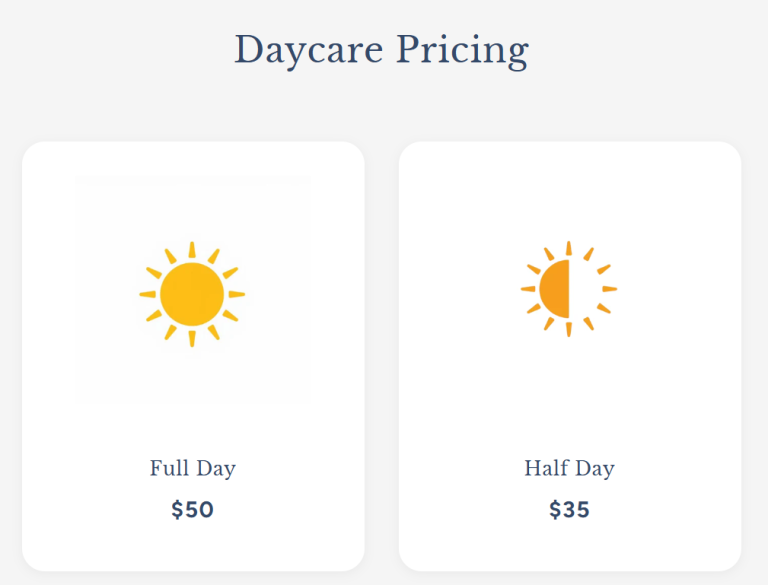Click the half sun icon
This screenshot has width=768, height=585.
pos(568,289)
